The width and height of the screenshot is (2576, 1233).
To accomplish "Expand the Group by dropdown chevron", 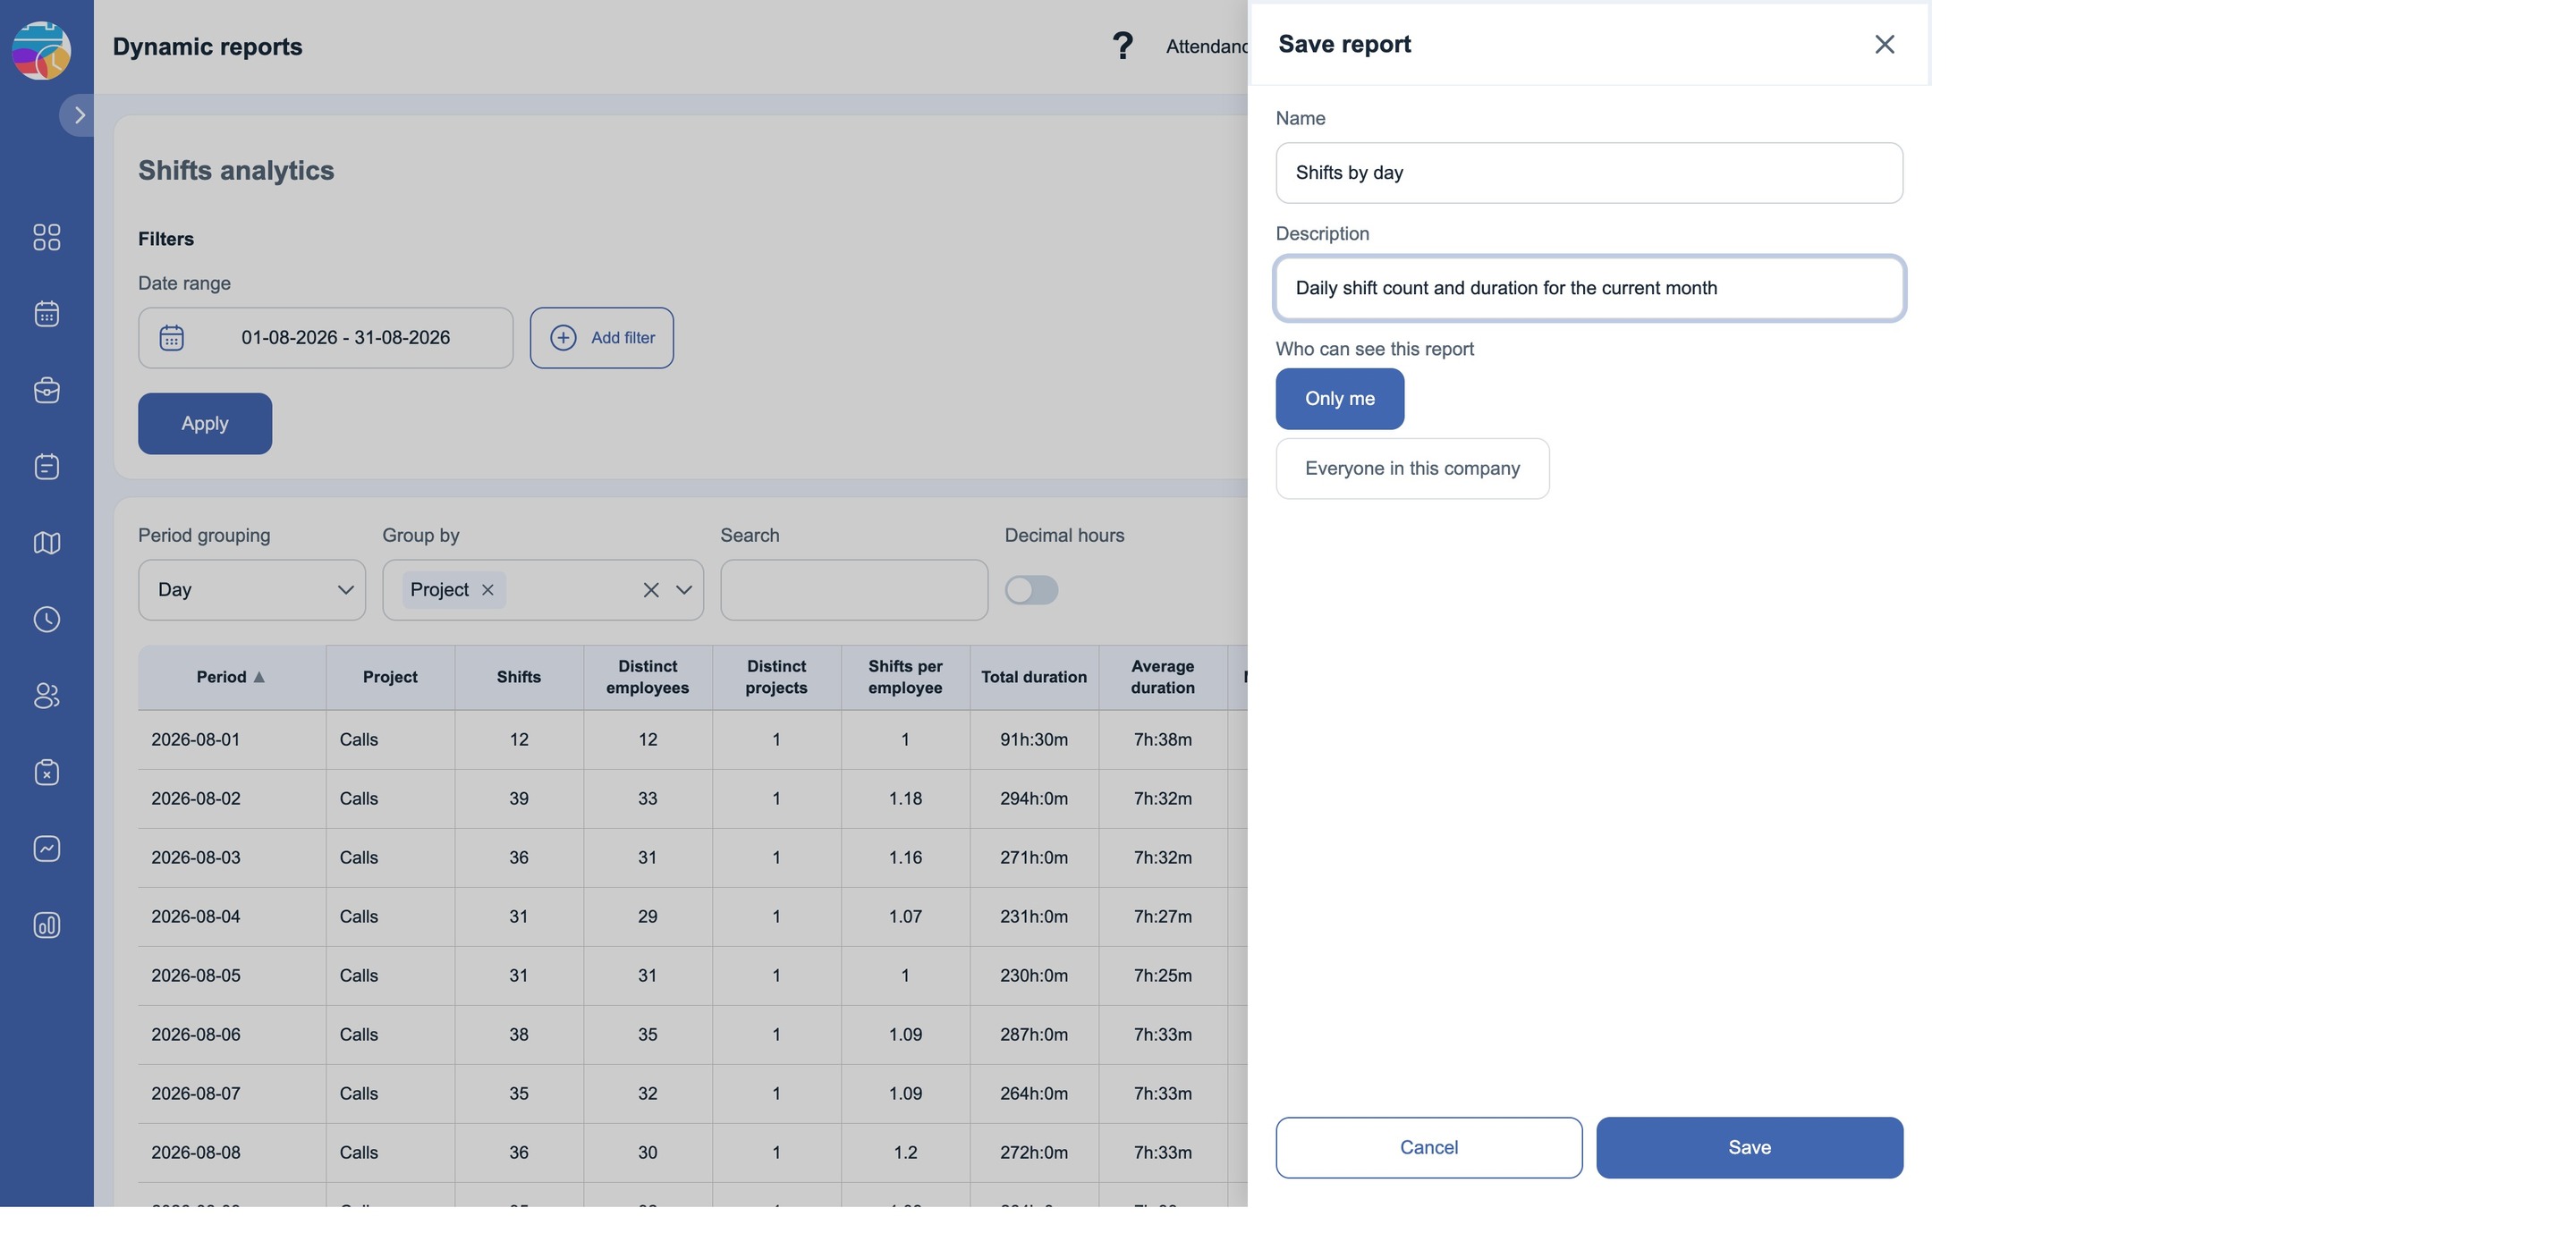I will (684, 590).
